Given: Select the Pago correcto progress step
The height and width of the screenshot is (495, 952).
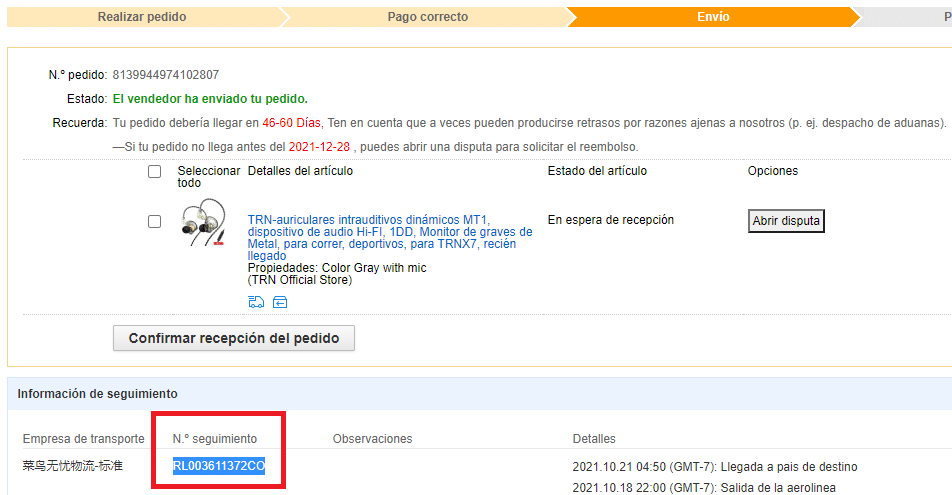Looking at the screenshot, I should click(x=428, y=17).
